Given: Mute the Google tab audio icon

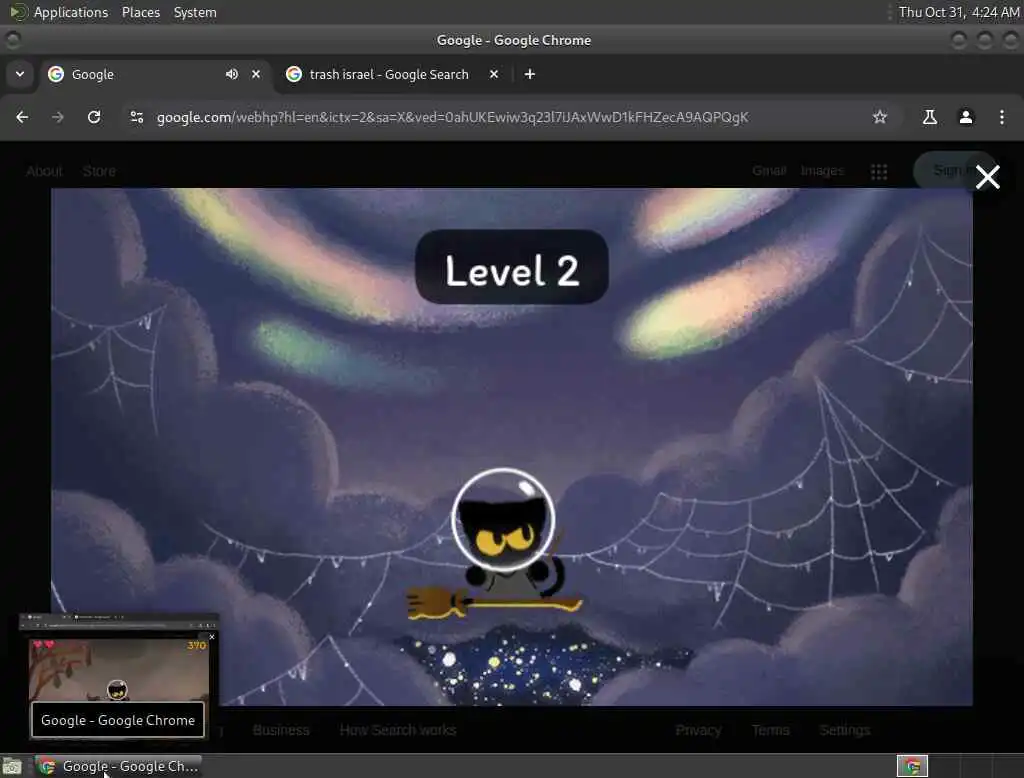Looking at the screenshot, I should click(x=231, y=74).
